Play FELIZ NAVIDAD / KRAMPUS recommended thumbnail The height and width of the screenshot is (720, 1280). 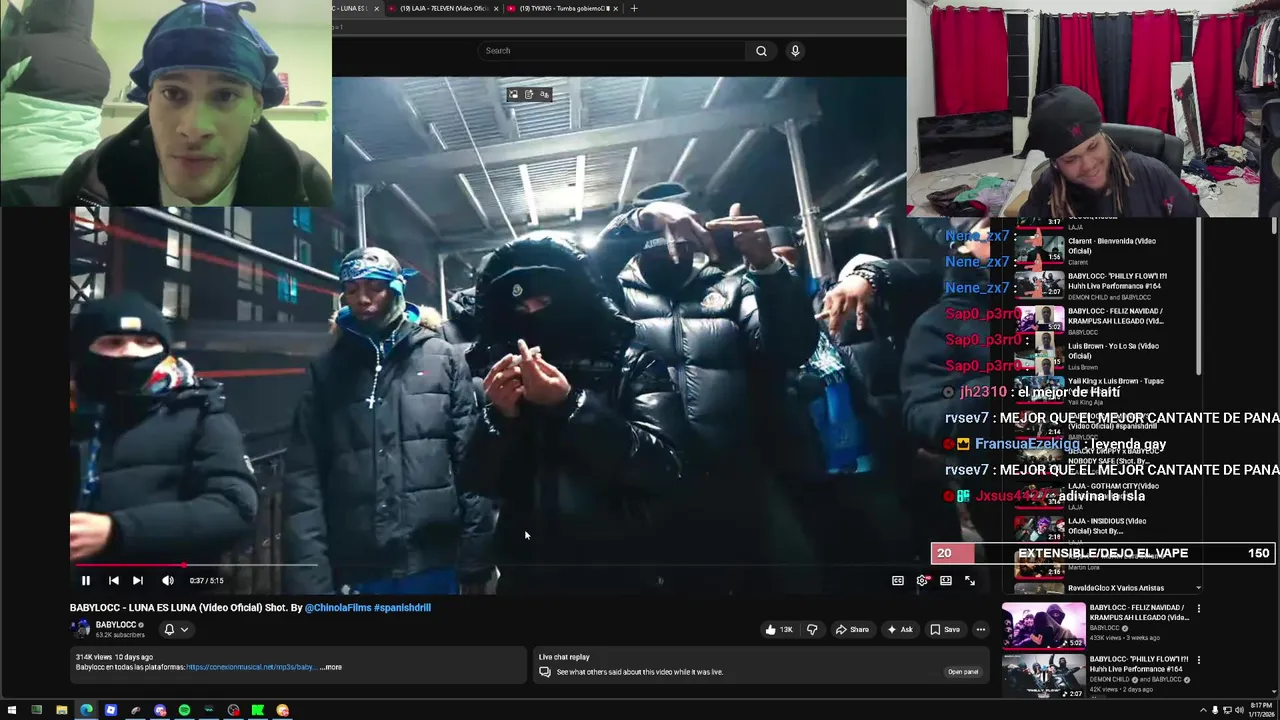coord(1043,625)
